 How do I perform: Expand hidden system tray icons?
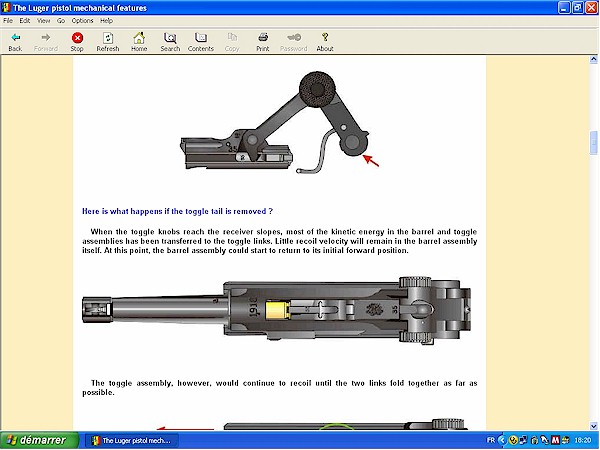click(x=502, y=440)
